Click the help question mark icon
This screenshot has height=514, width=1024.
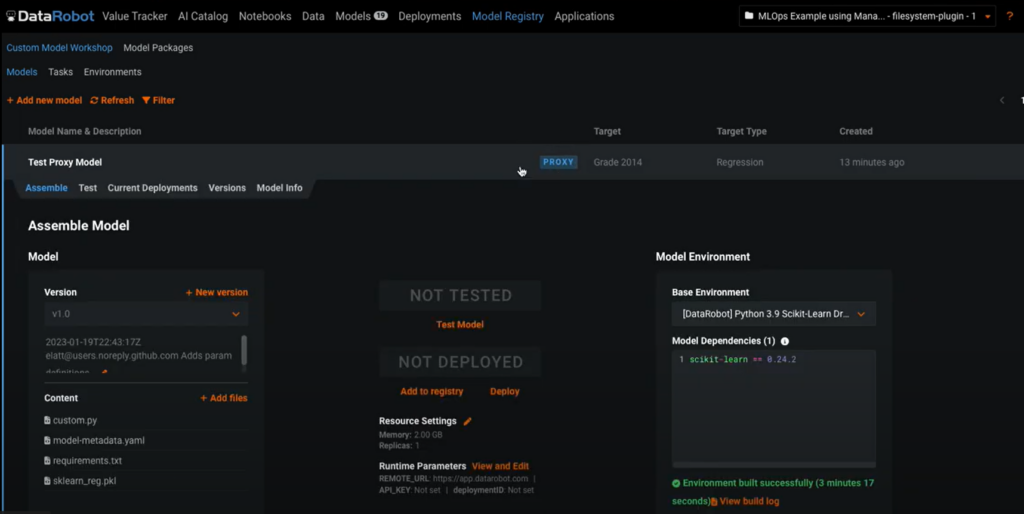tap(1010, 16)
